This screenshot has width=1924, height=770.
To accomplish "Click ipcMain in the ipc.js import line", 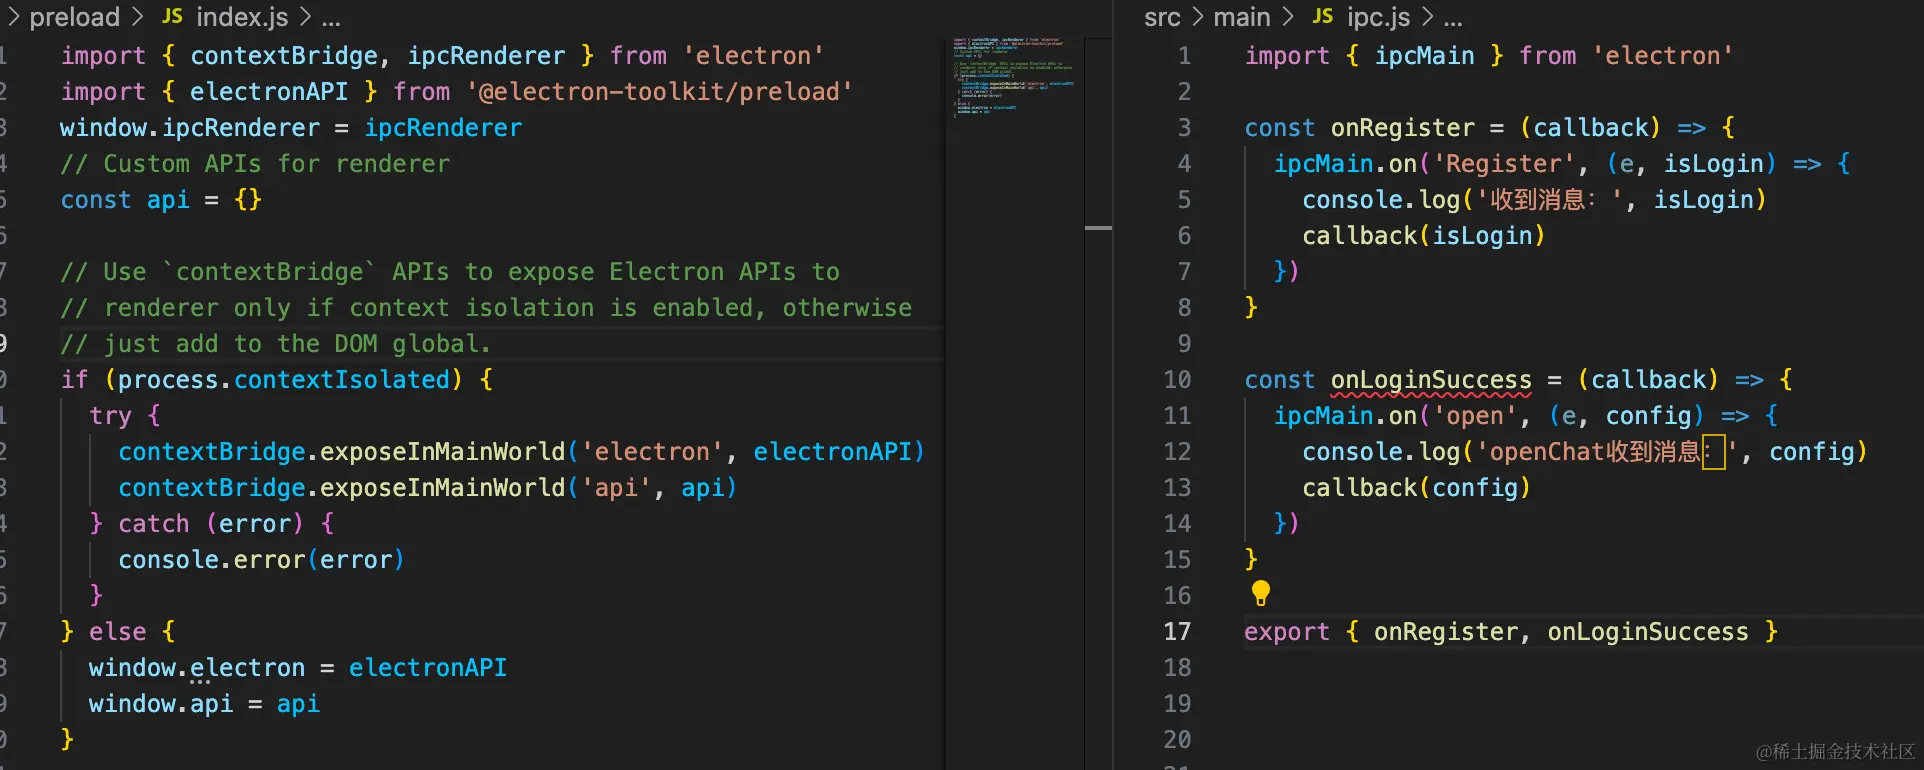I will (x=1424, y=56).
